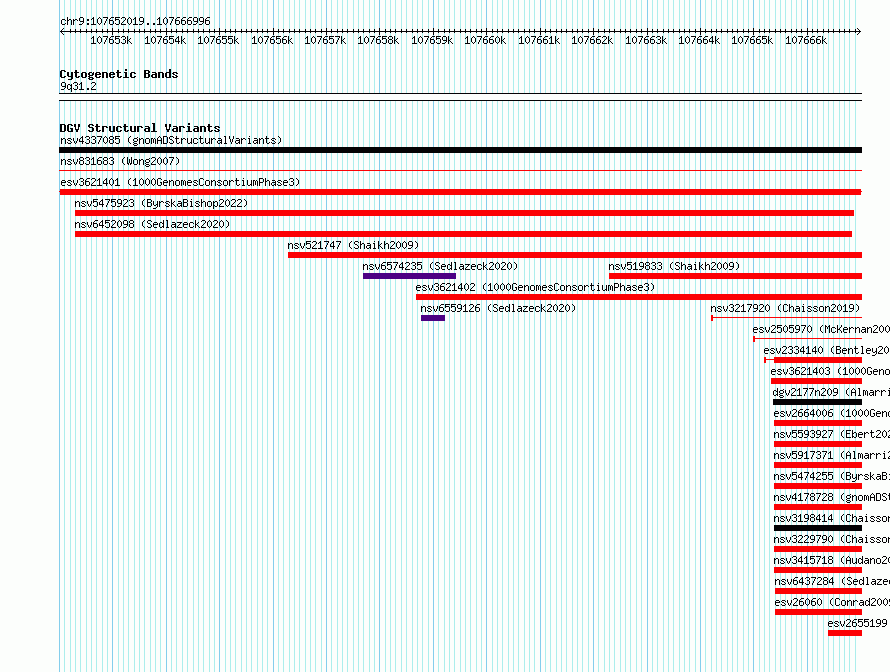Open esv3621402 1000GenomesConsortiumPhase3 label
The image size is (890, 672).
pyautogui.click(x=535, y=287)
